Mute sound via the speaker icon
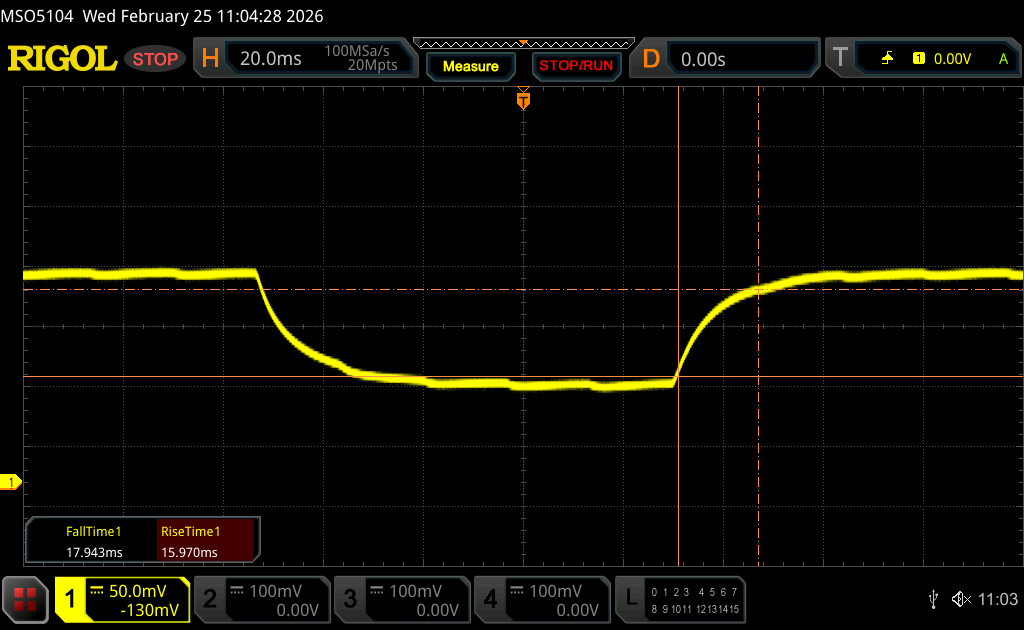Viewport: 1024px width, 630px height. pos(961,599)
